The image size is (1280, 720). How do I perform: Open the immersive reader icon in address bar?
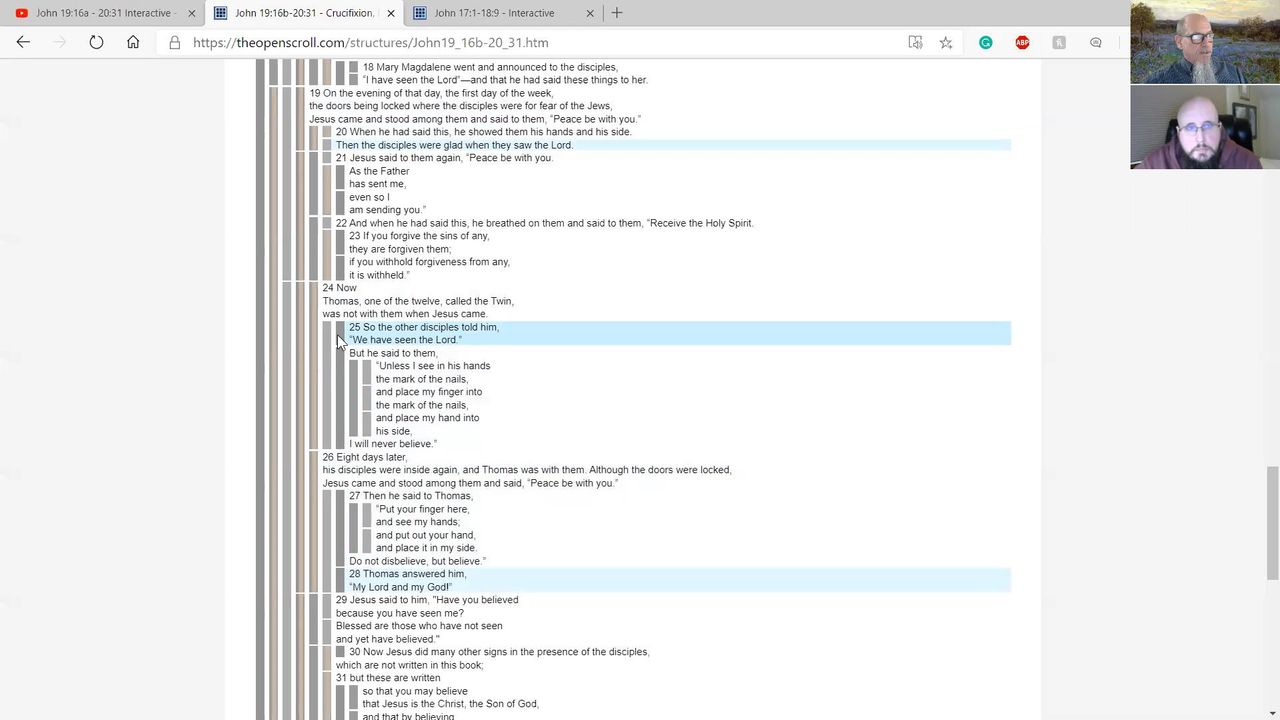click(915, 42)
